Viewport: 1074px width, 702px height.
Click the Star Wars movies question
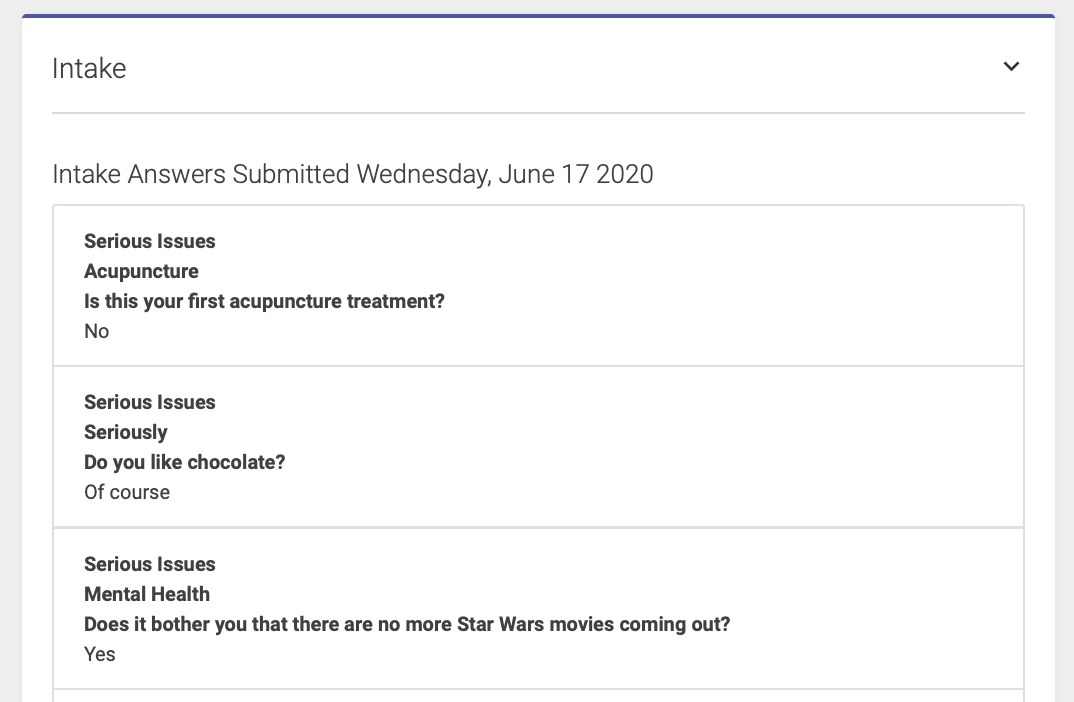click(407, 624)
